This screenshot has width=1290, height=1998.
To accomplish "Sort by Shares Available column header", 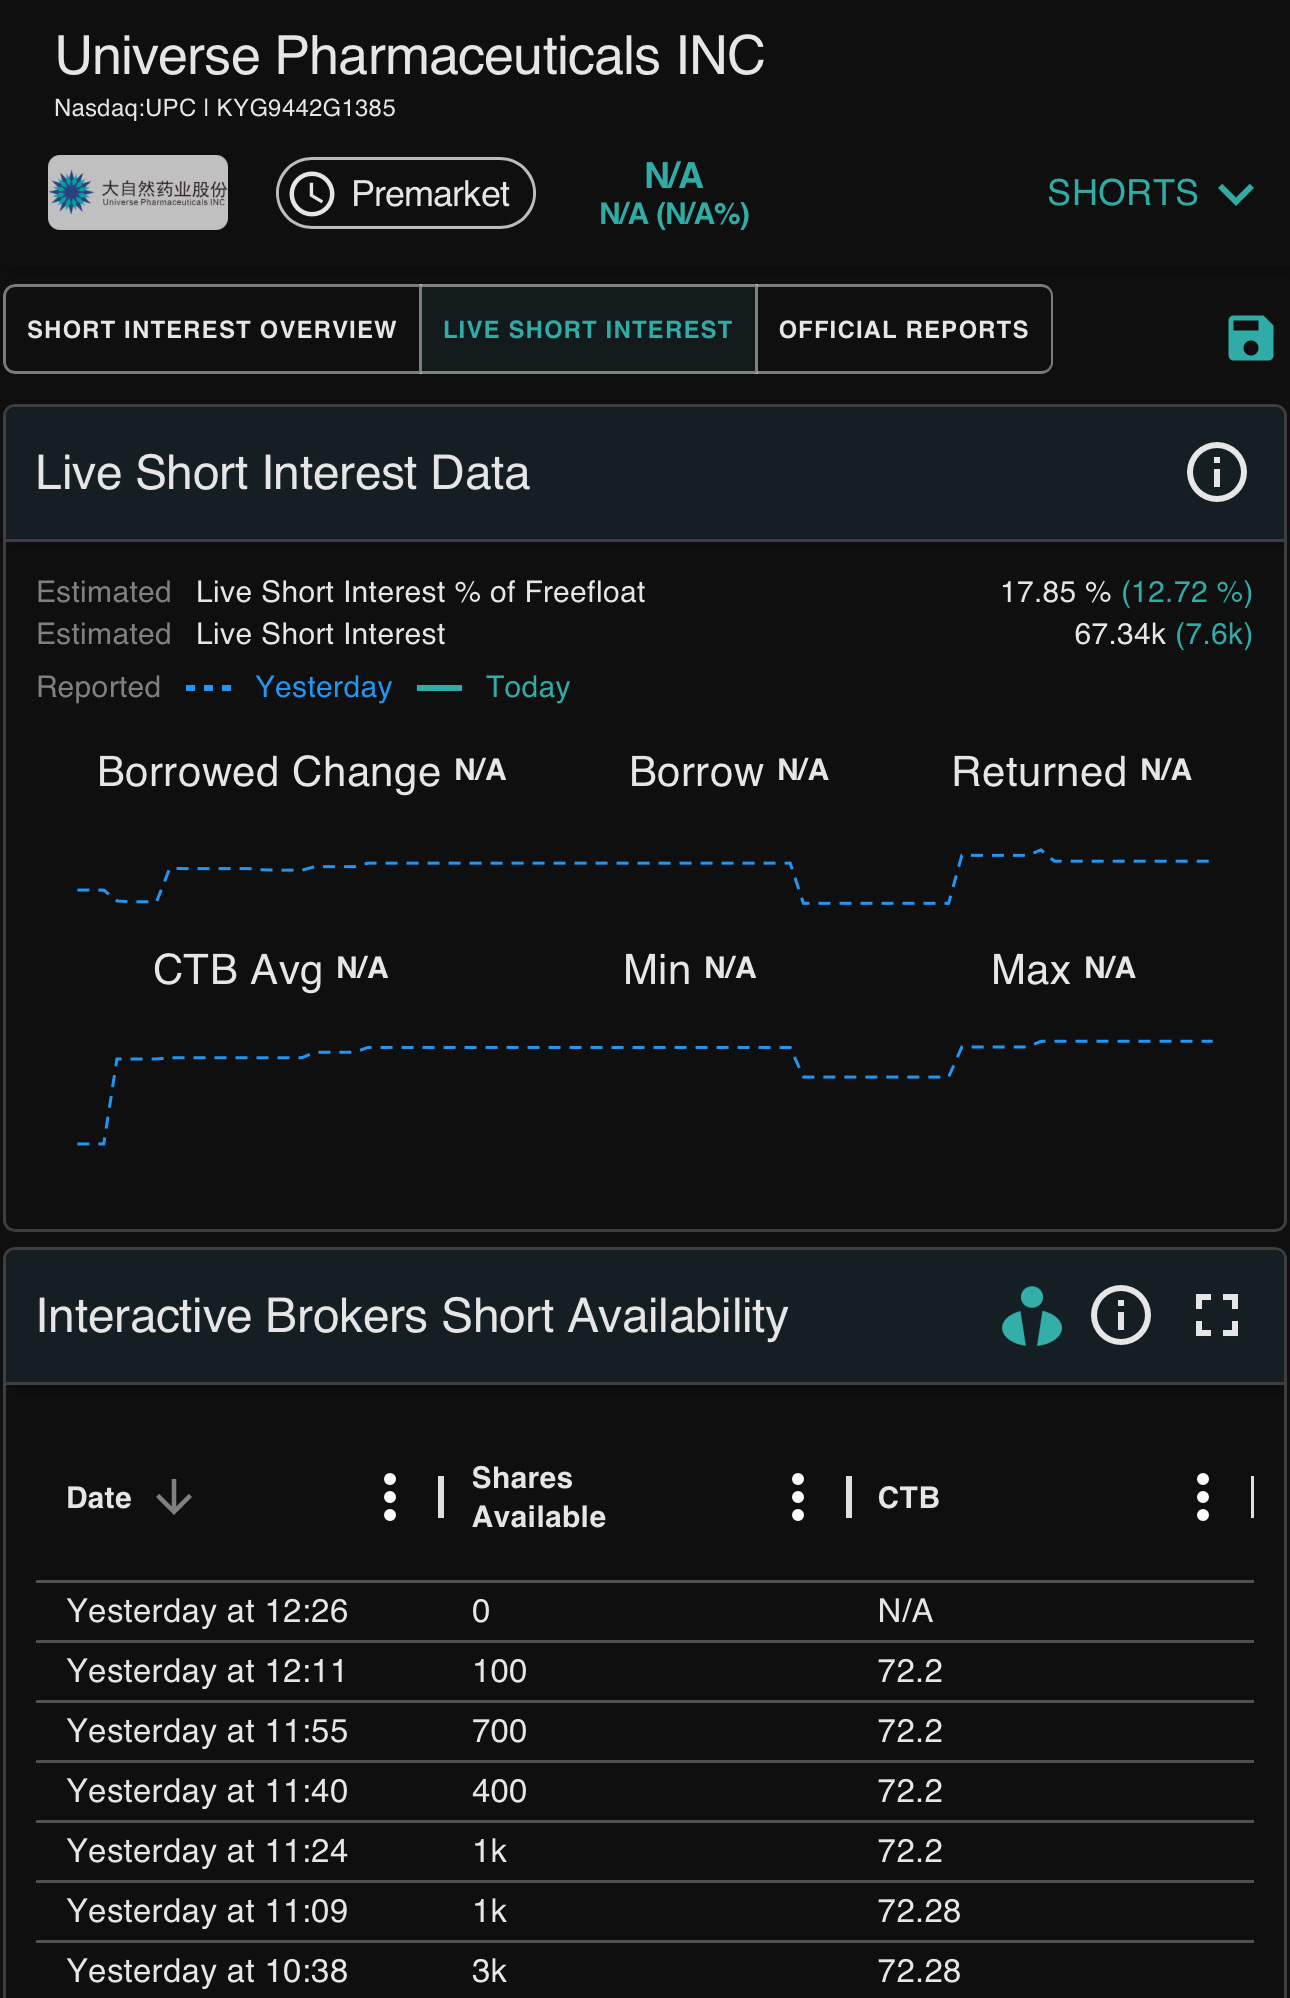I will [539, 1497].
